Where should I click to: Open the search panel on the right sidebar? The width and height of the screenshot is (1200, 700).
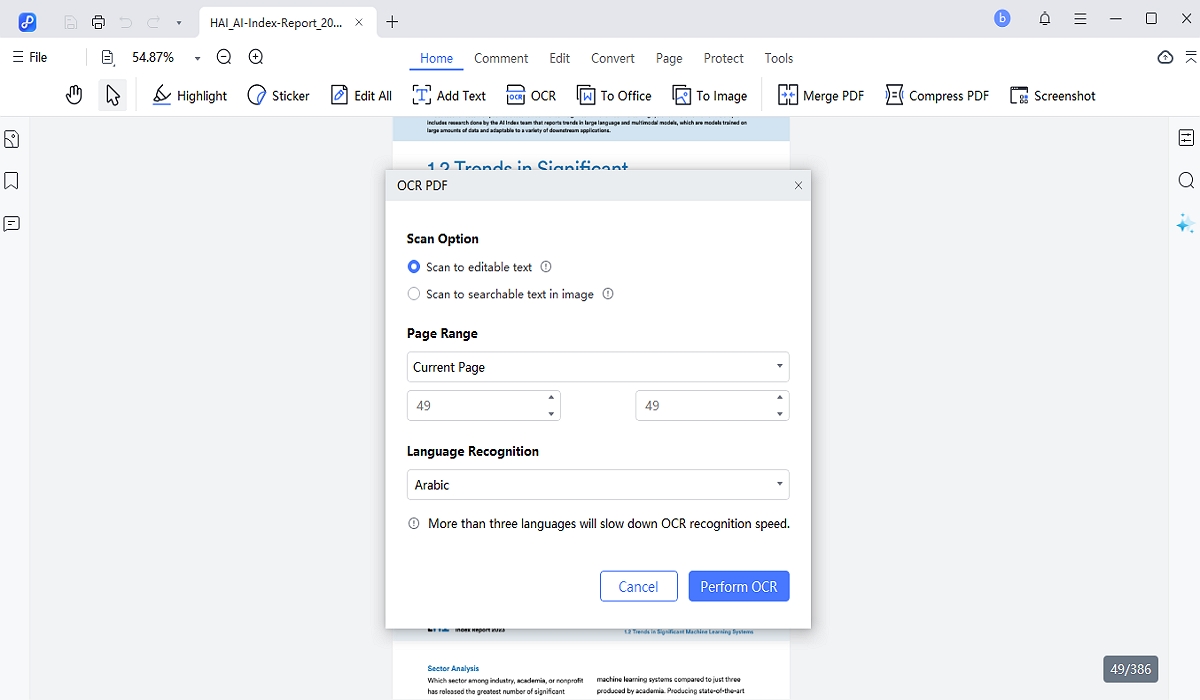pos(1185,181)
